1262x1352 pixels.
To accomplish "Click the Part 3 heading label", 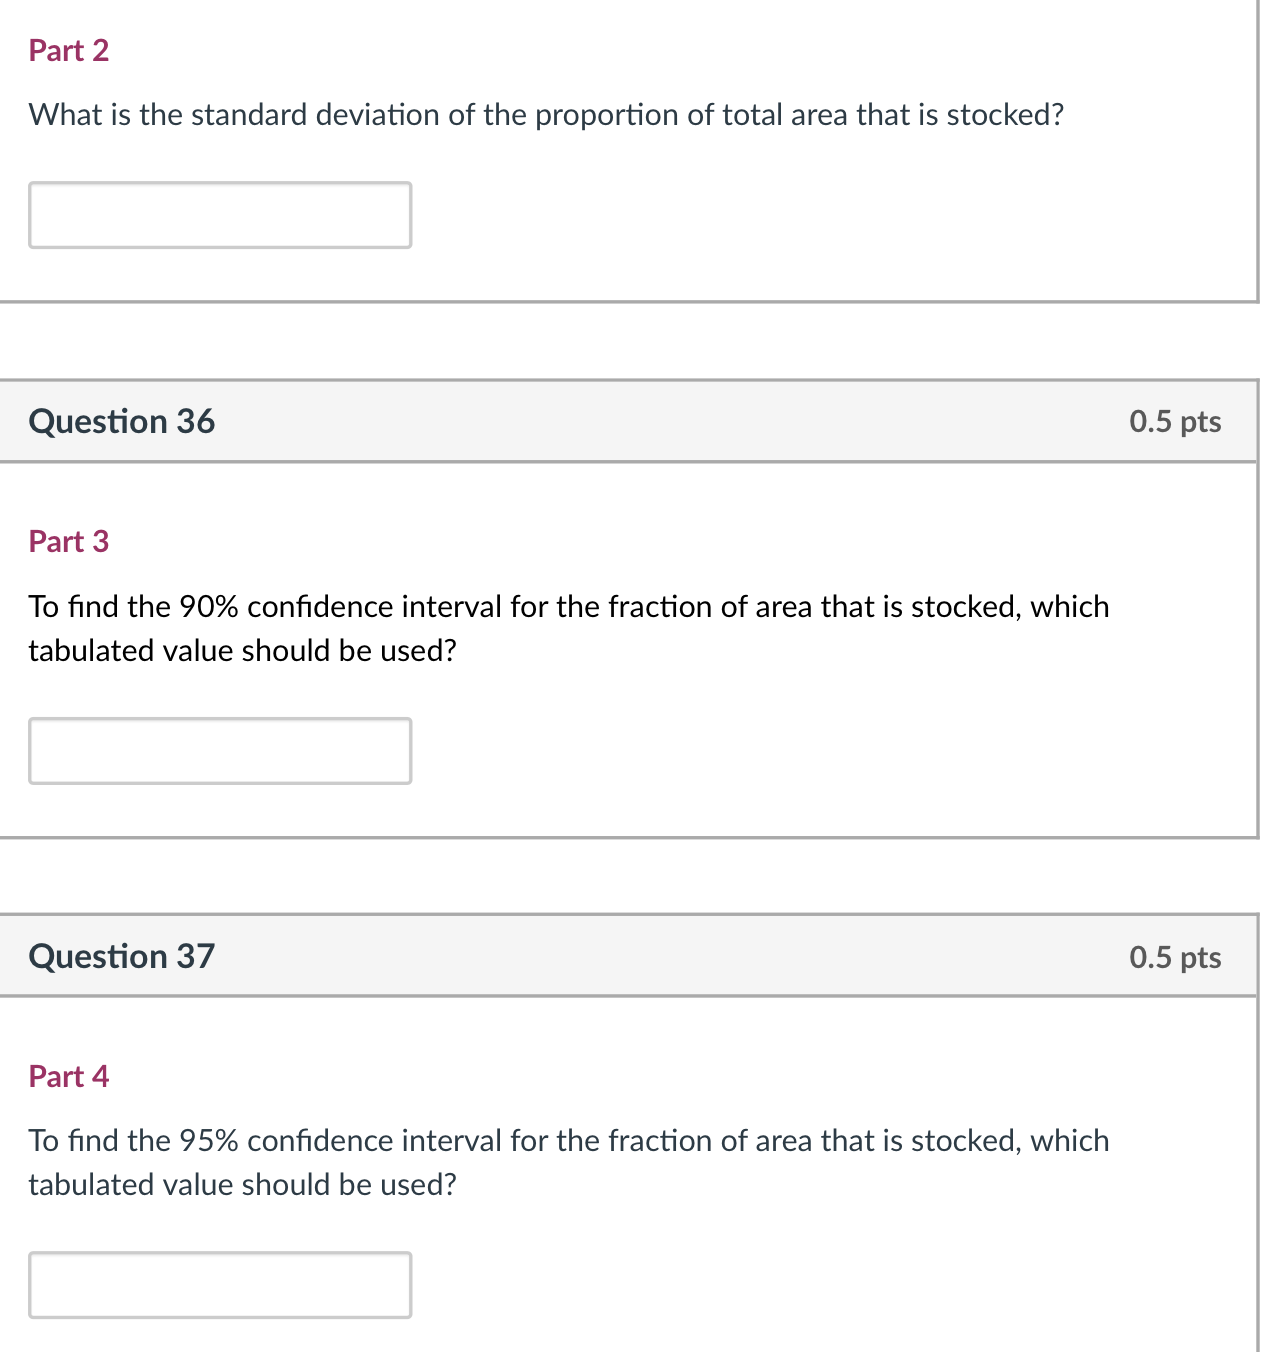I will 69,541.
